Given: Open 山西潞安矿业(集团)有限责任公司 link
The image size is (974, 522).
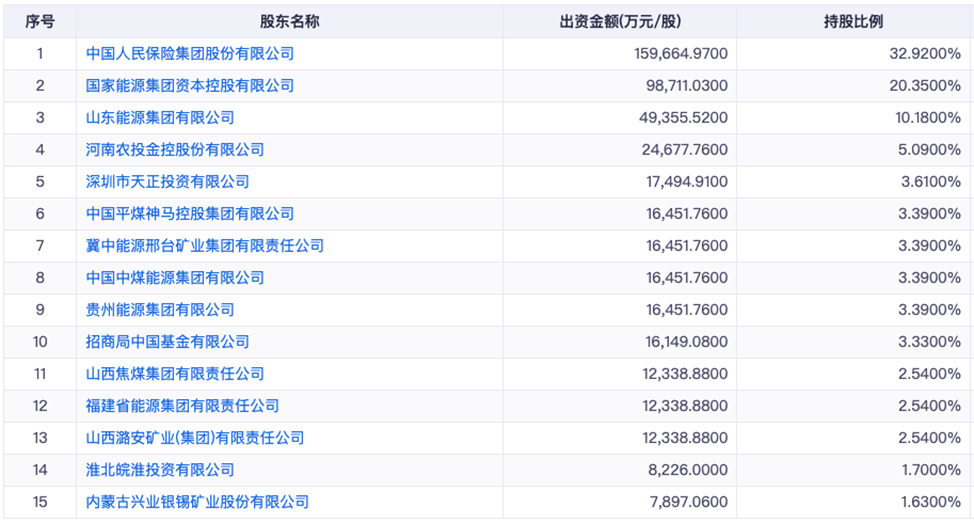Looking at the screenshot, I should 195,437.
